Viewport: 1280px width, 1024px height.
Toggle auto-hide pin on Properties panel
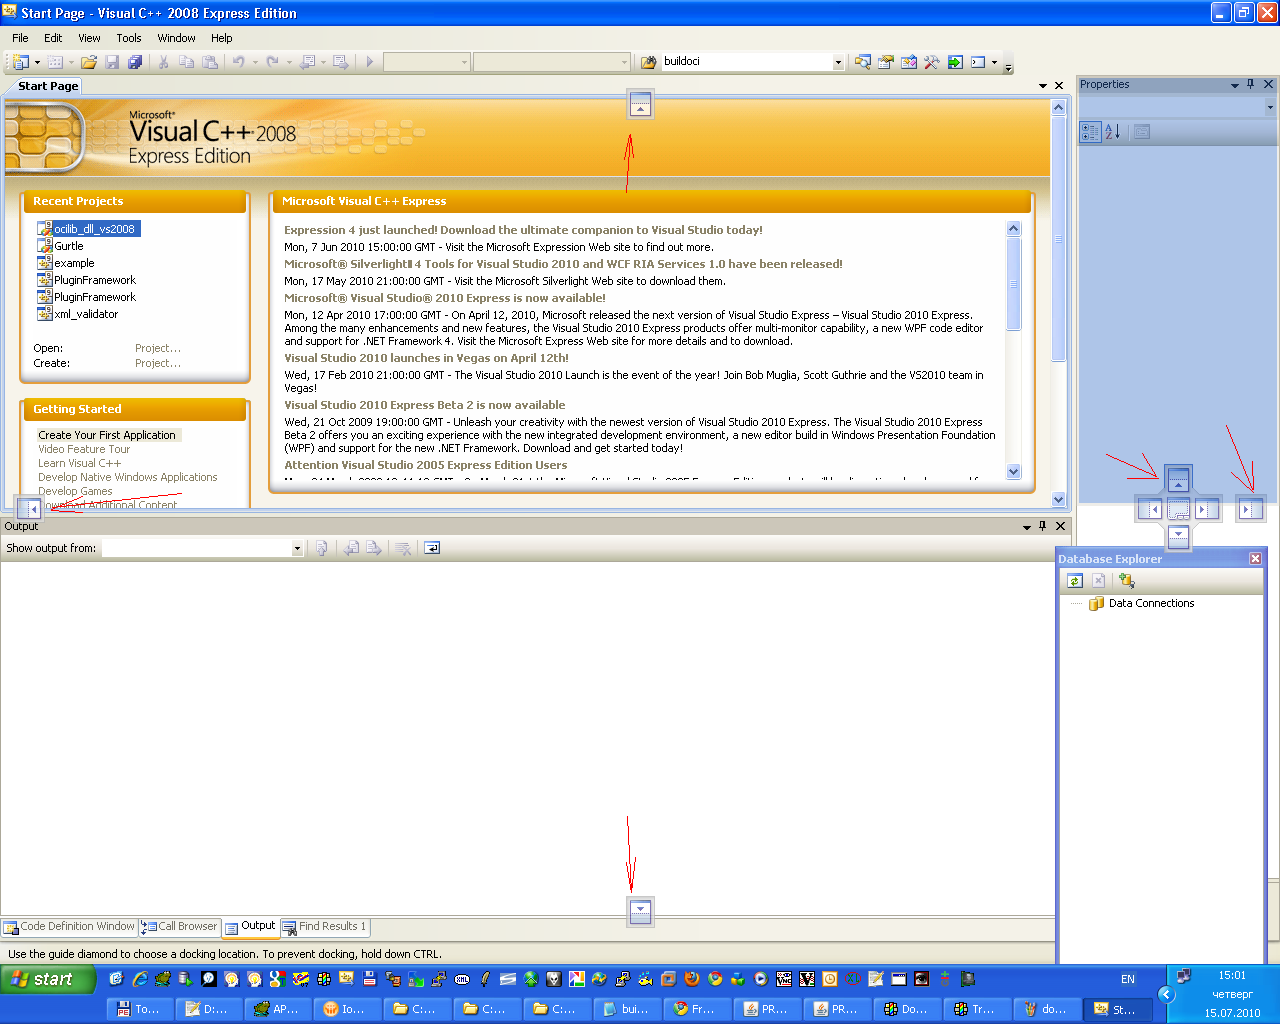point(1250,85)
